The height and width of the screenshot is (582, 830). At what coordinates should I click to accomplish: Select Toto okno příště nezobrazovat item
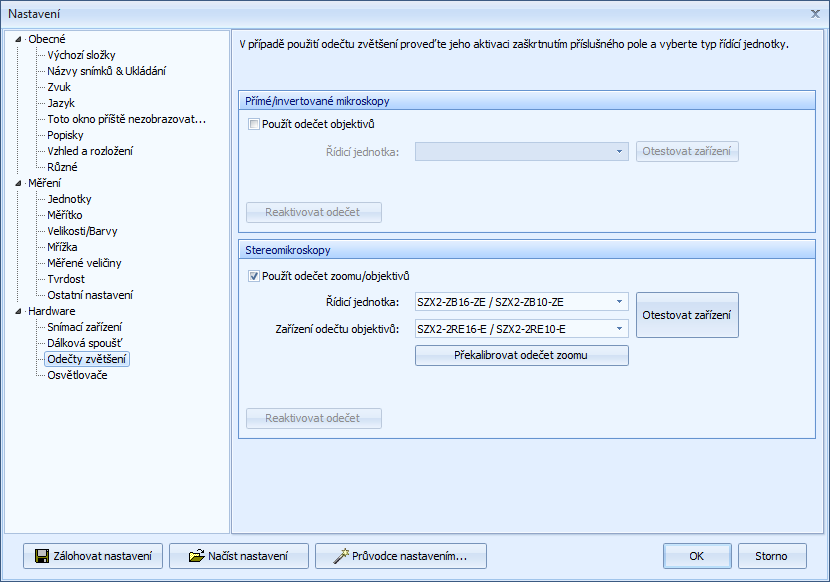[x=127, y=119]
